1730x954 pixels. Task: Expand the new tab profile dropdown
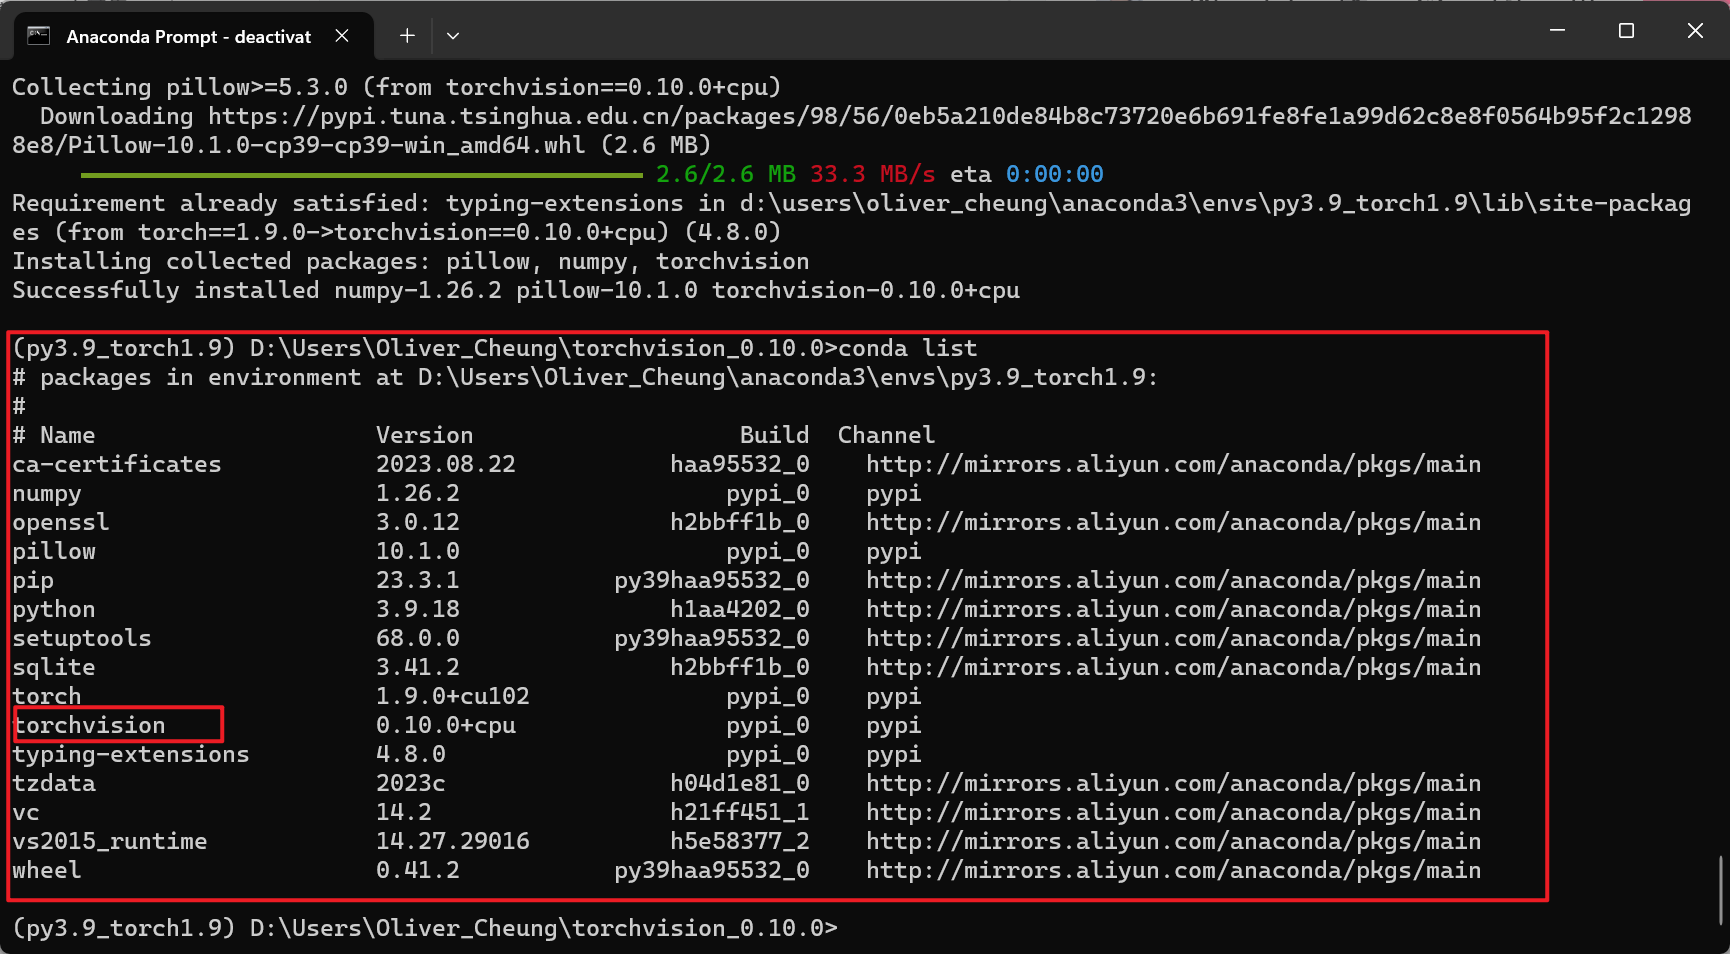click(453, 36)
